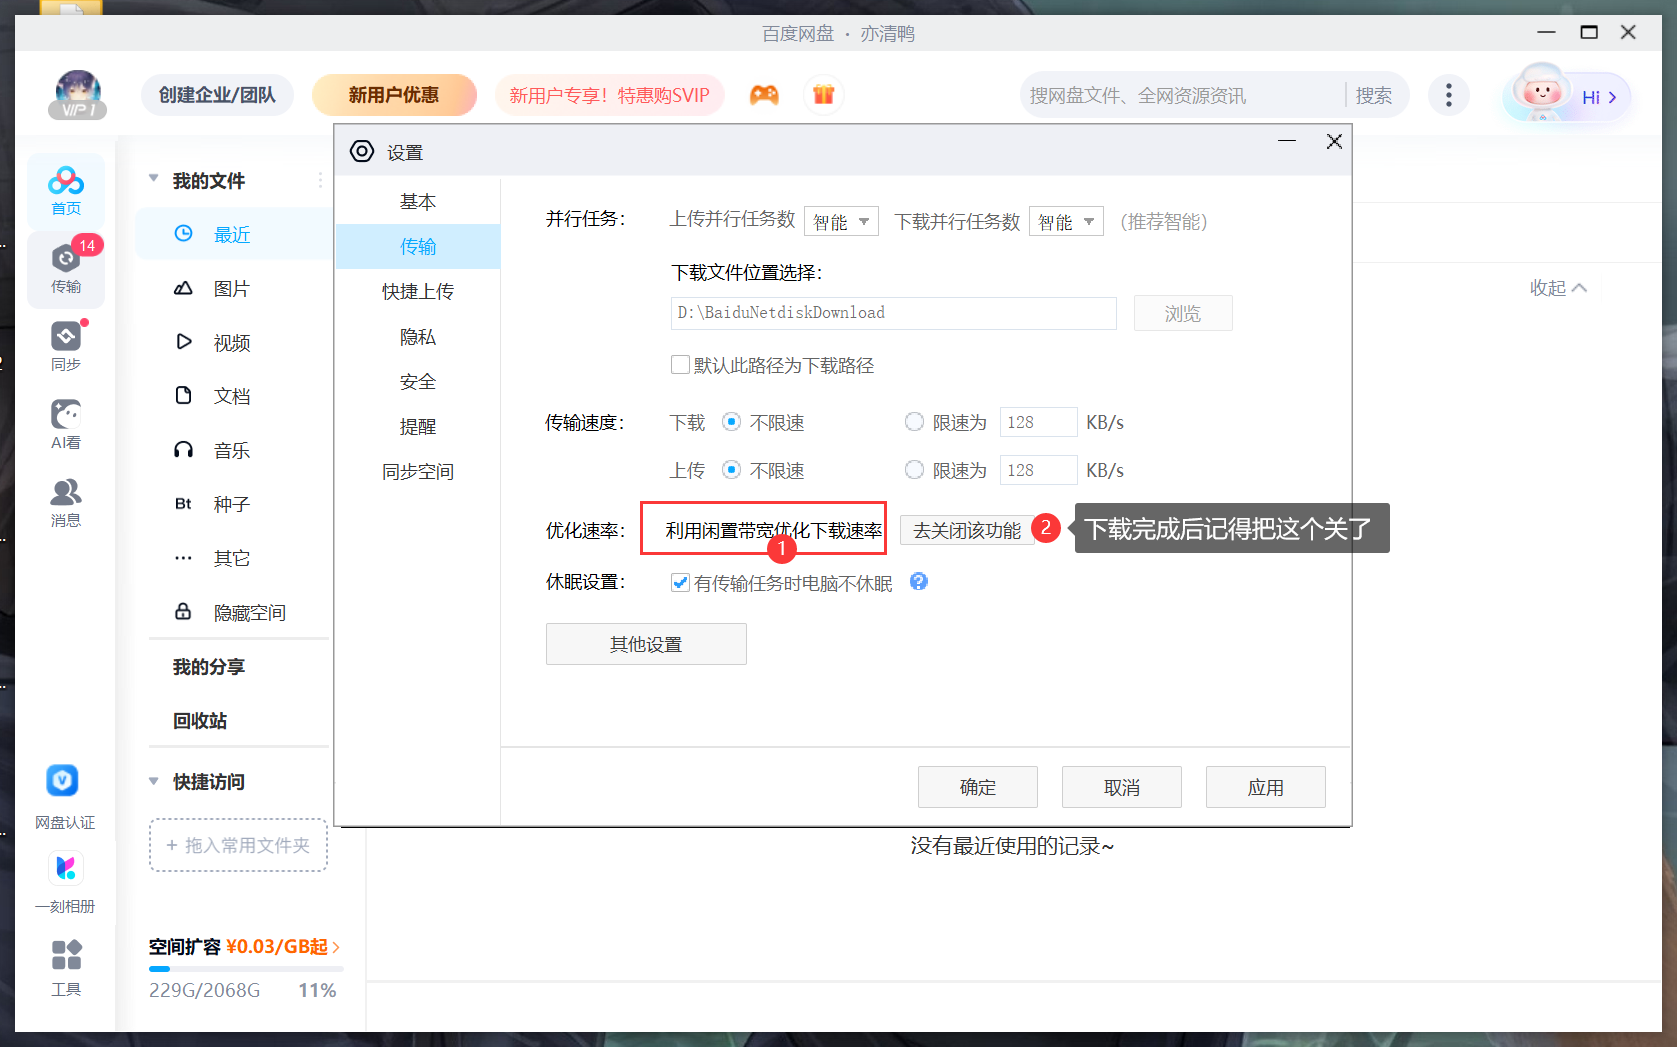The height and width of the screenshot is (1047, 1677).
Task: Open 下载并行任务数 dropdown
Action: (x=1066, y=221)
